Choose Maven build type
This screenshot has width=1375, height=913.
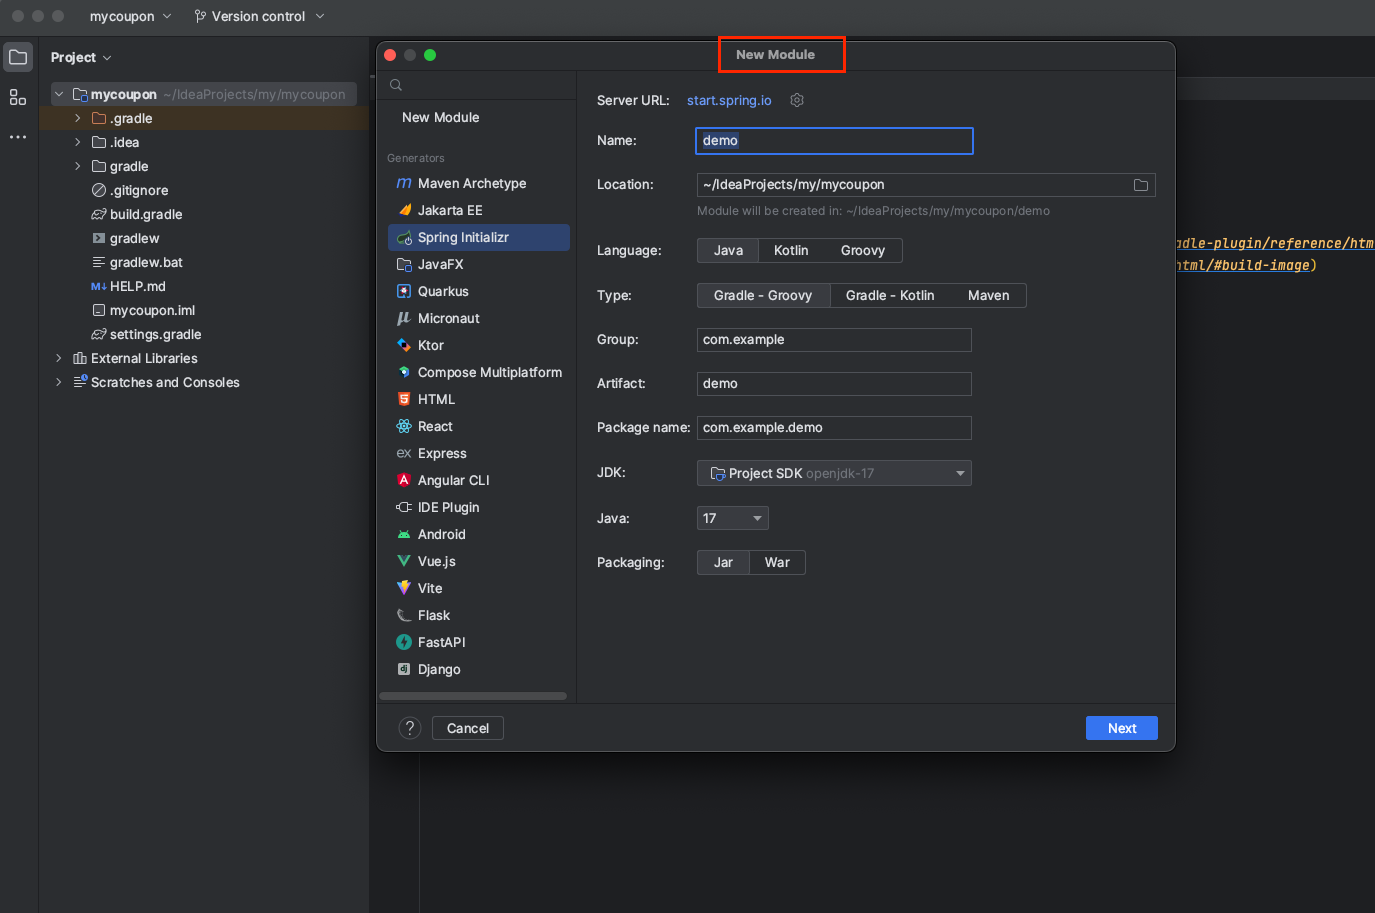[988, 296]
